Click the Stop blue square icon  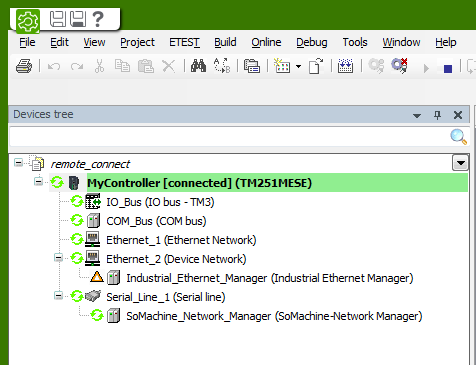click(448, 69)
